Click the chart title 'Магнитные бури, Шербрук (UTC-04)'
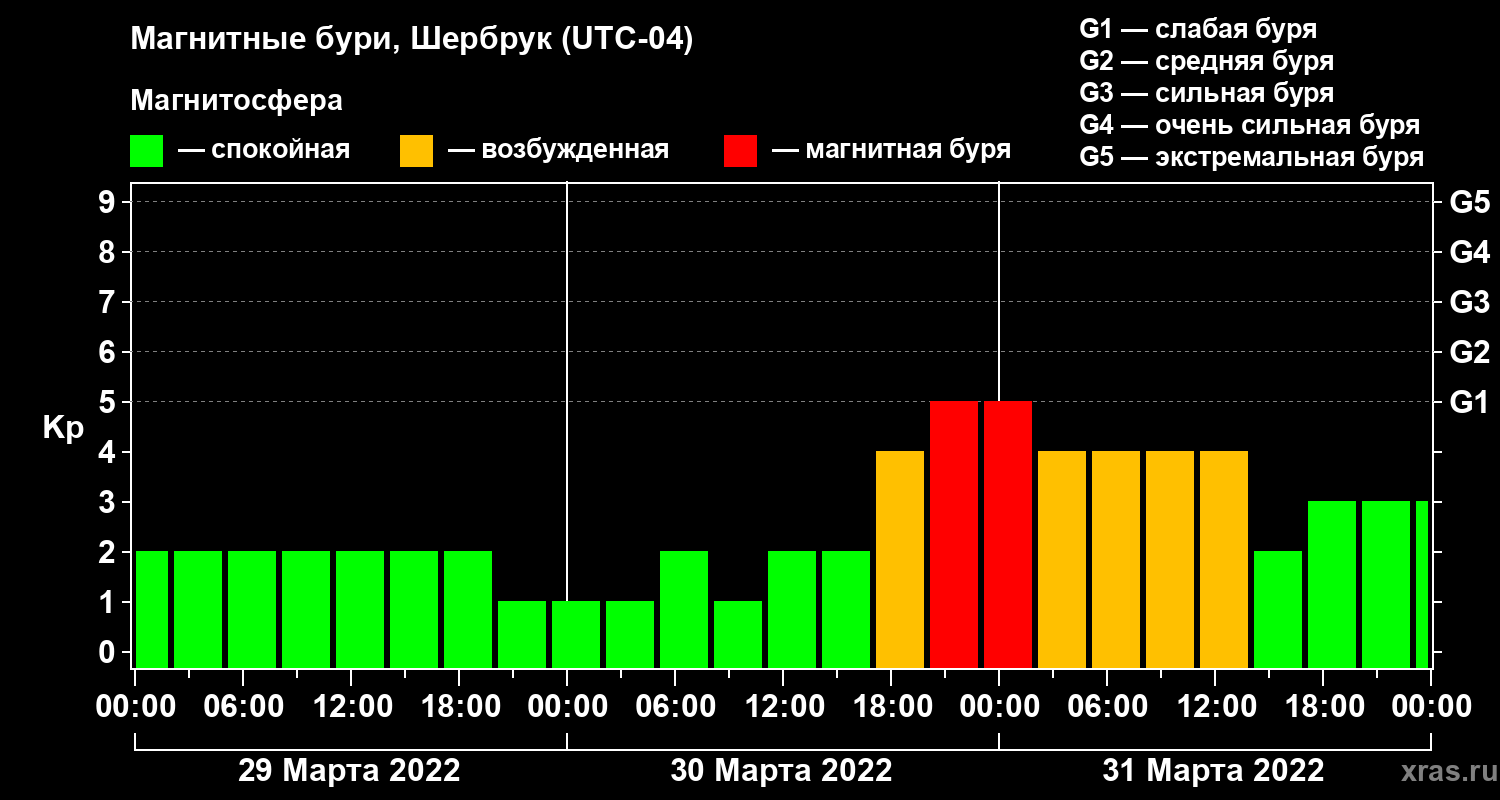The image size is (1500, 800). point(412,41)
